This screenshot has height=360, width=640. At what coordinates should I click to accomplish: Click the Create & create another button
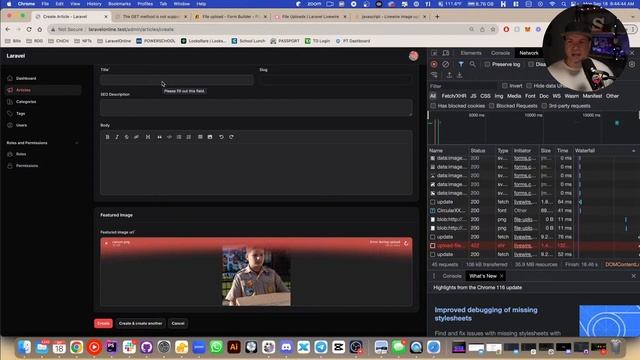(x=140, y=323)
